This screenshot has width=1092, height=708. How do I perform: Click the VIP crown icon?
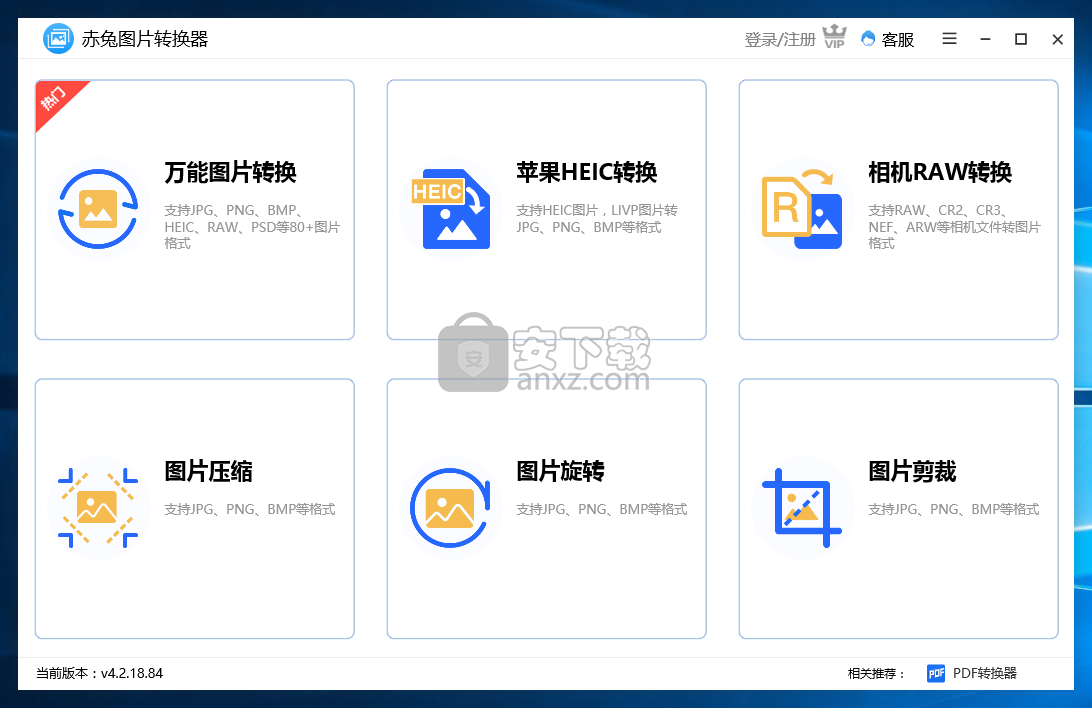(834, 36)
